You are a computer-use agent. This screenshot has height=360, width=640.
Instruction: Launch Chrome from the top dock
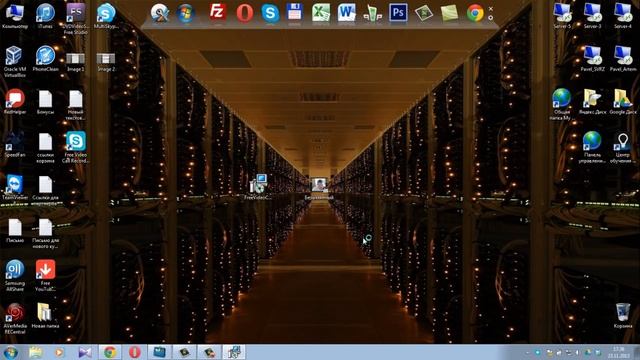click(475, 13)
